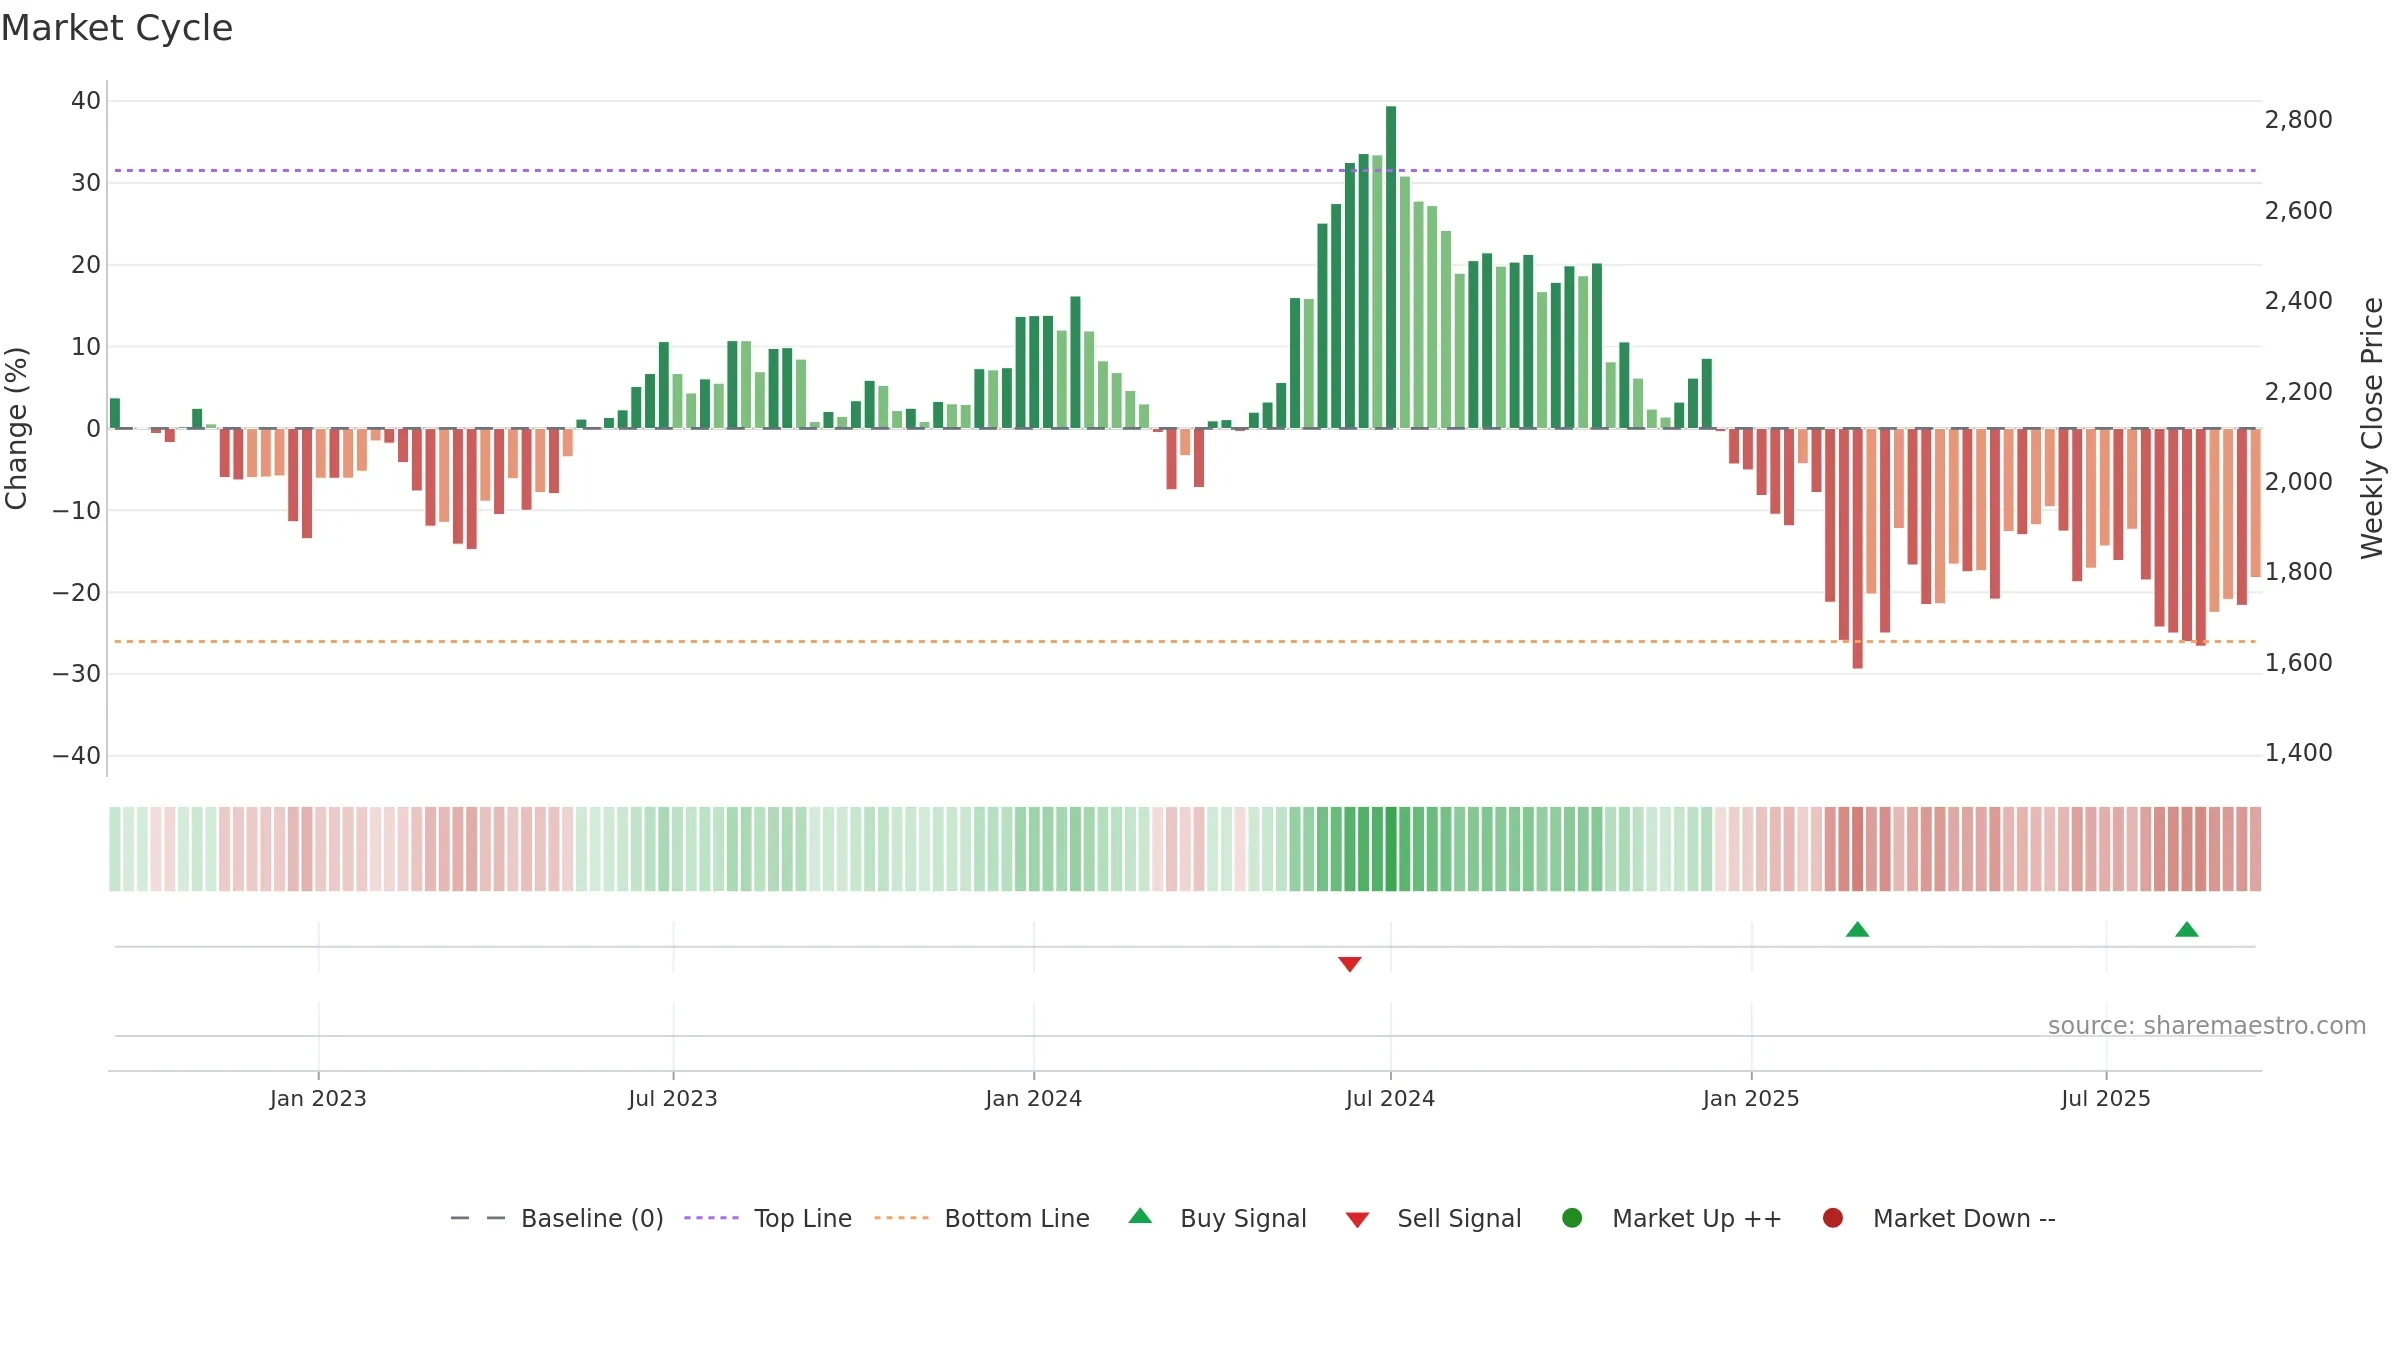
Task: Click the −40 tick label on left axis
Action: pyautogui.click(x=77, y=756)
